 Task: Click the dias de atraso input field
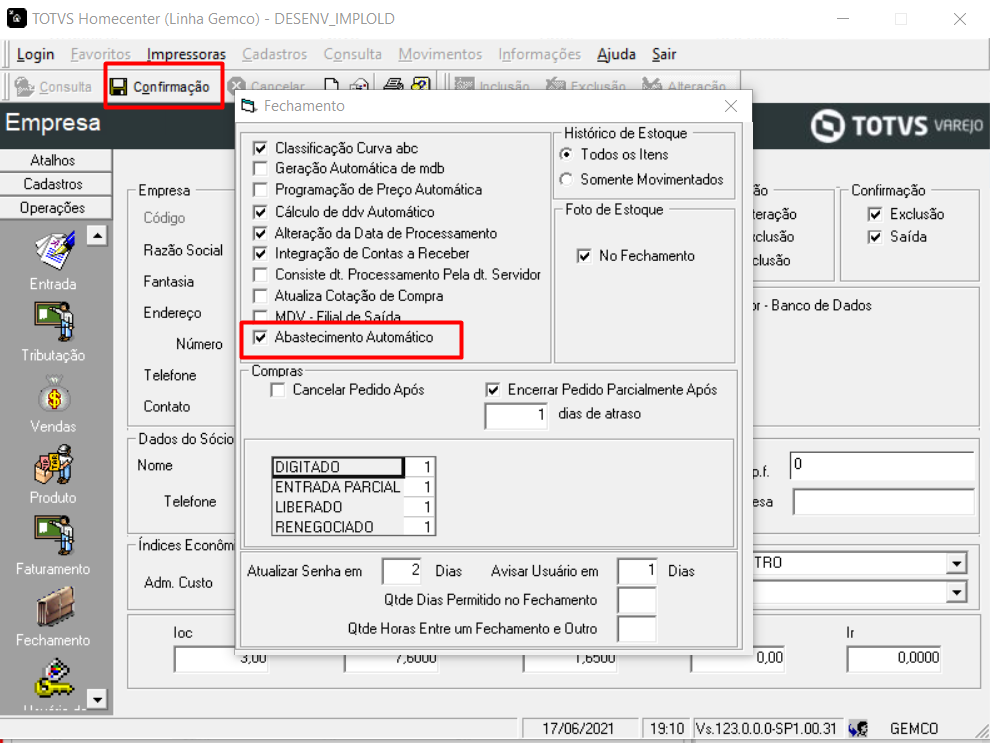(x=516, y=415)
